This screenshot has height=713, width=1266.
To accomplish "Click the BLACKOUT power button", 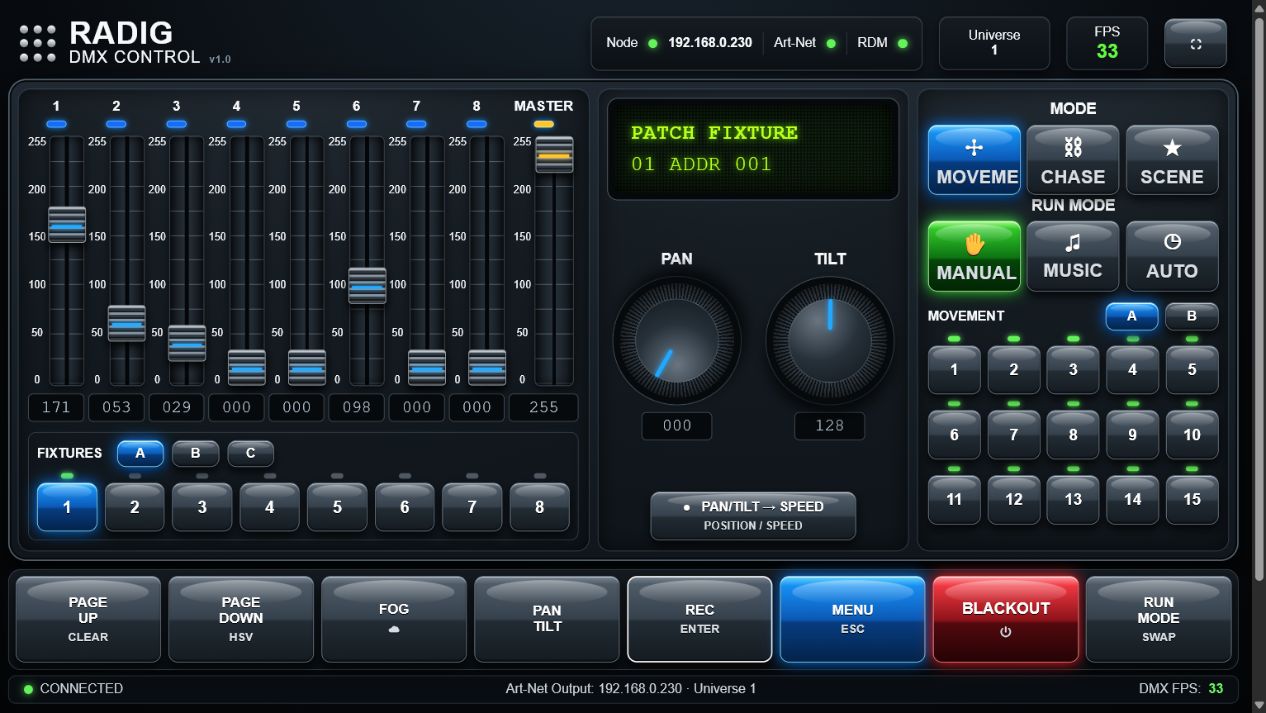I will click(1006, 619).
